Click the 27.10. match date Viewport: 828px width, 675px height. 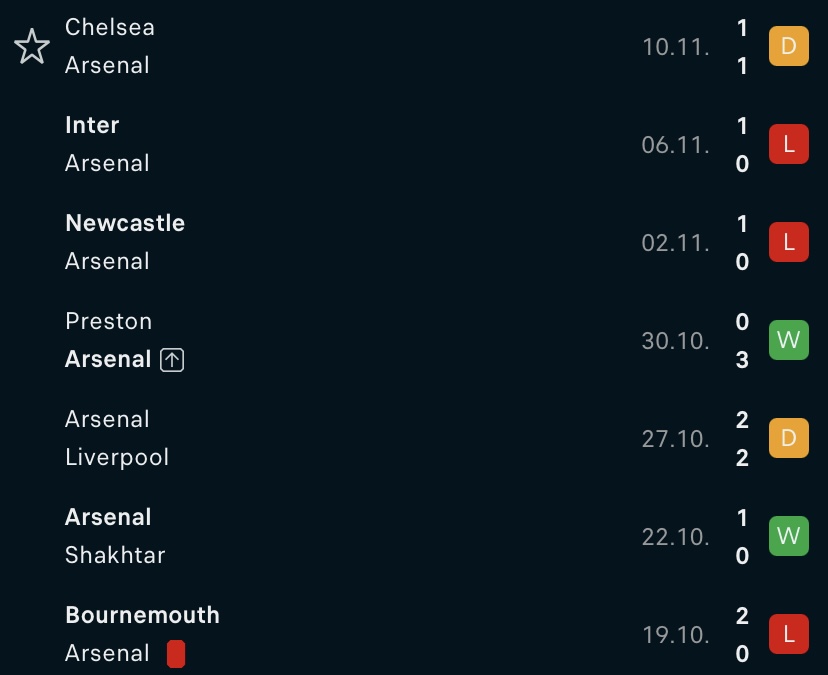[675, 439]
